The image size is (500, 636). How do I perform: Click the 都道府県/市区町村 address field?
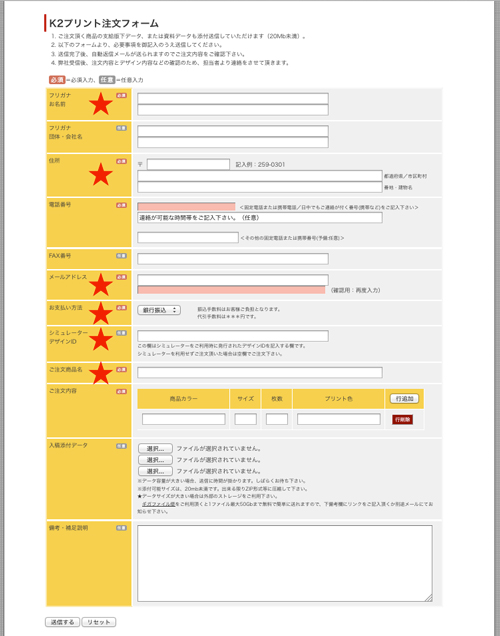(x=260, y=176)
